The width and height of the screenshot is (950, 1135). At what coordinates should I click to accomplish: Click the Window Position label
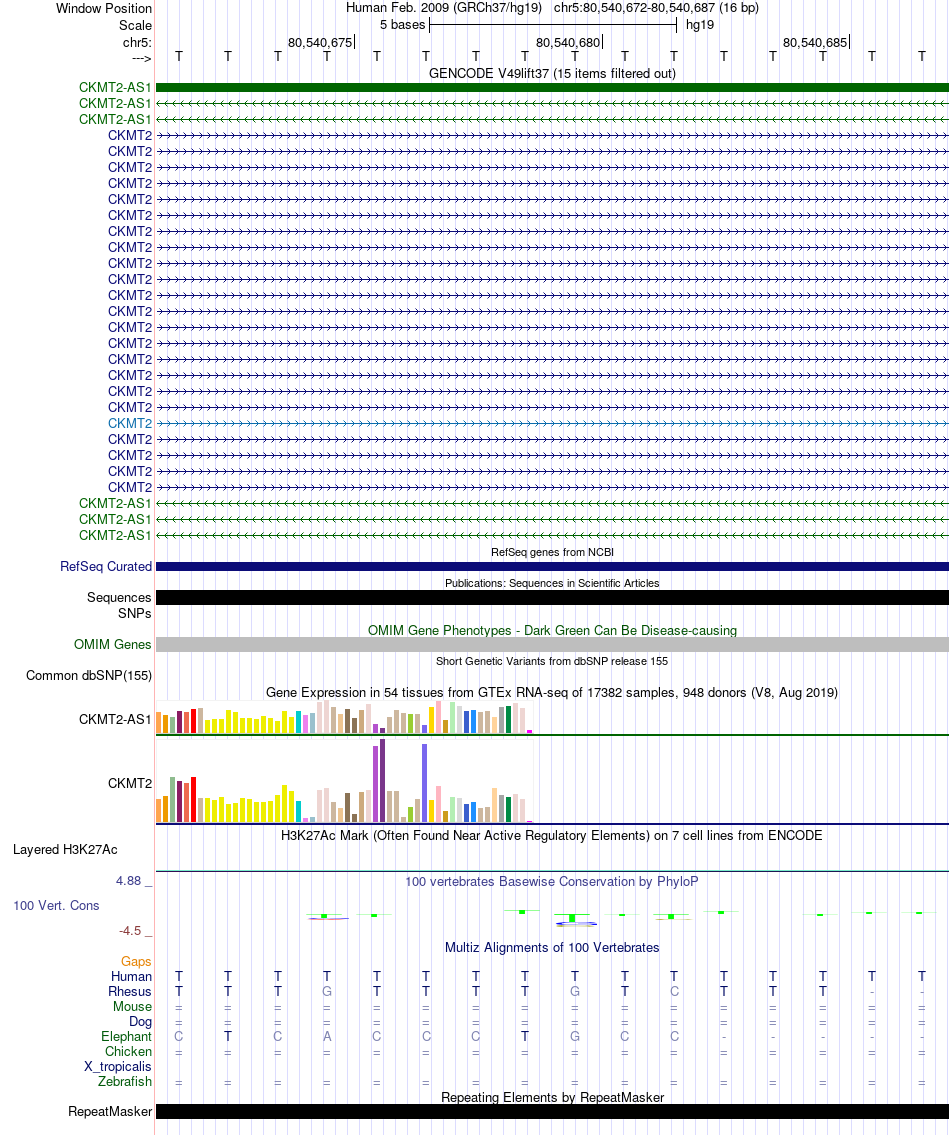tap(104, 9)
